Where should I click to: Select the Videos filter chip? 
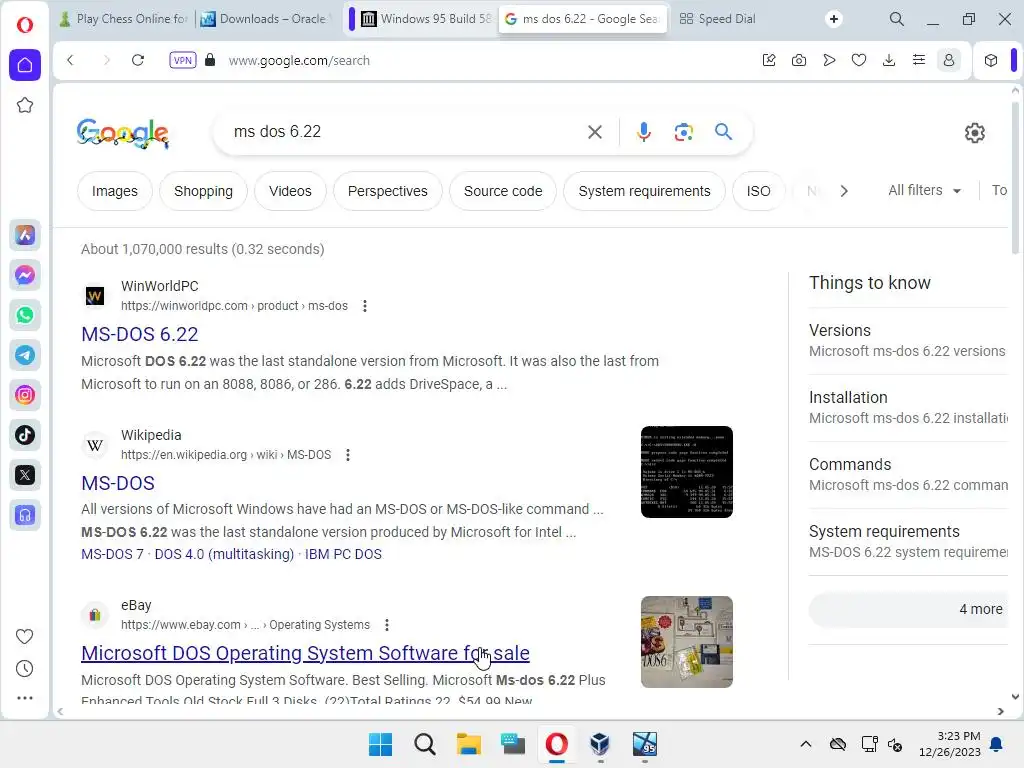coord(290,191)
